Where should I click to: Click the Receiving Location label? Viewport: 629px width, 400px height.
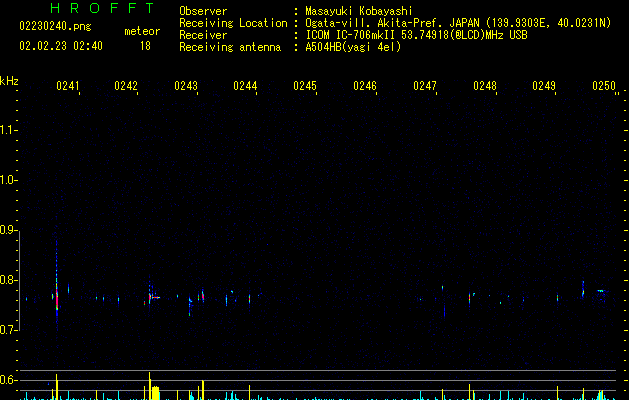pyautogui.click(x=233, y=23)
